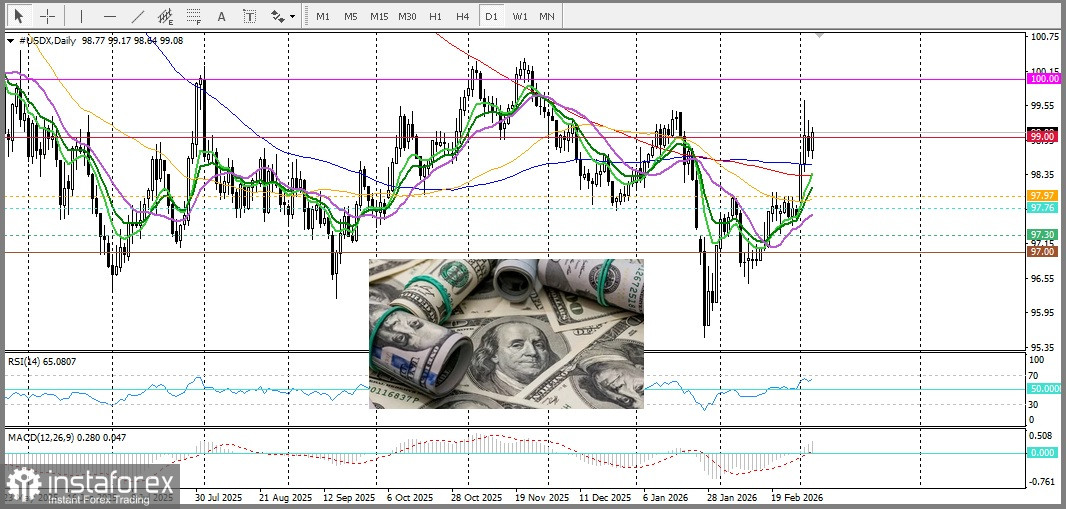1066x509 pixels.
Task: Draw a vertical line tool
Action: click(x=82, y=16)
